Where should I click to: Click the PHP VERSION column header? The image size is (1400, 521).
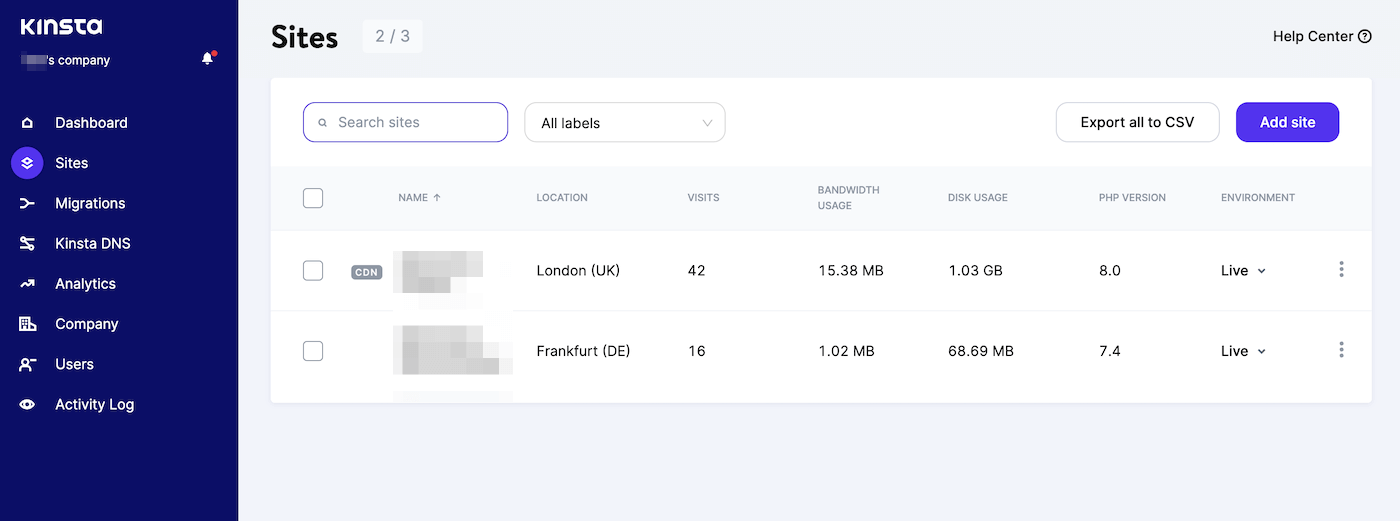pos(1132,198)
